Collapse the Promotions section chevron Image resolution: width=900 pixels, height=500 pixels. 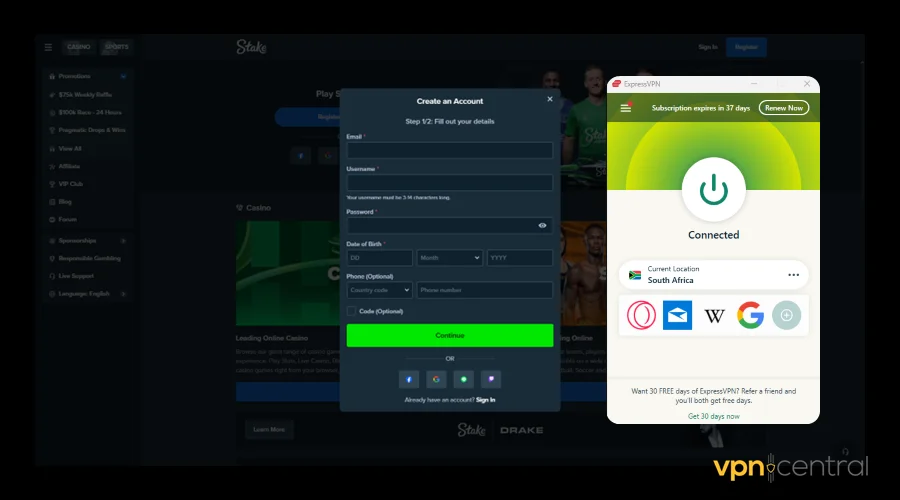pos(123,76)
